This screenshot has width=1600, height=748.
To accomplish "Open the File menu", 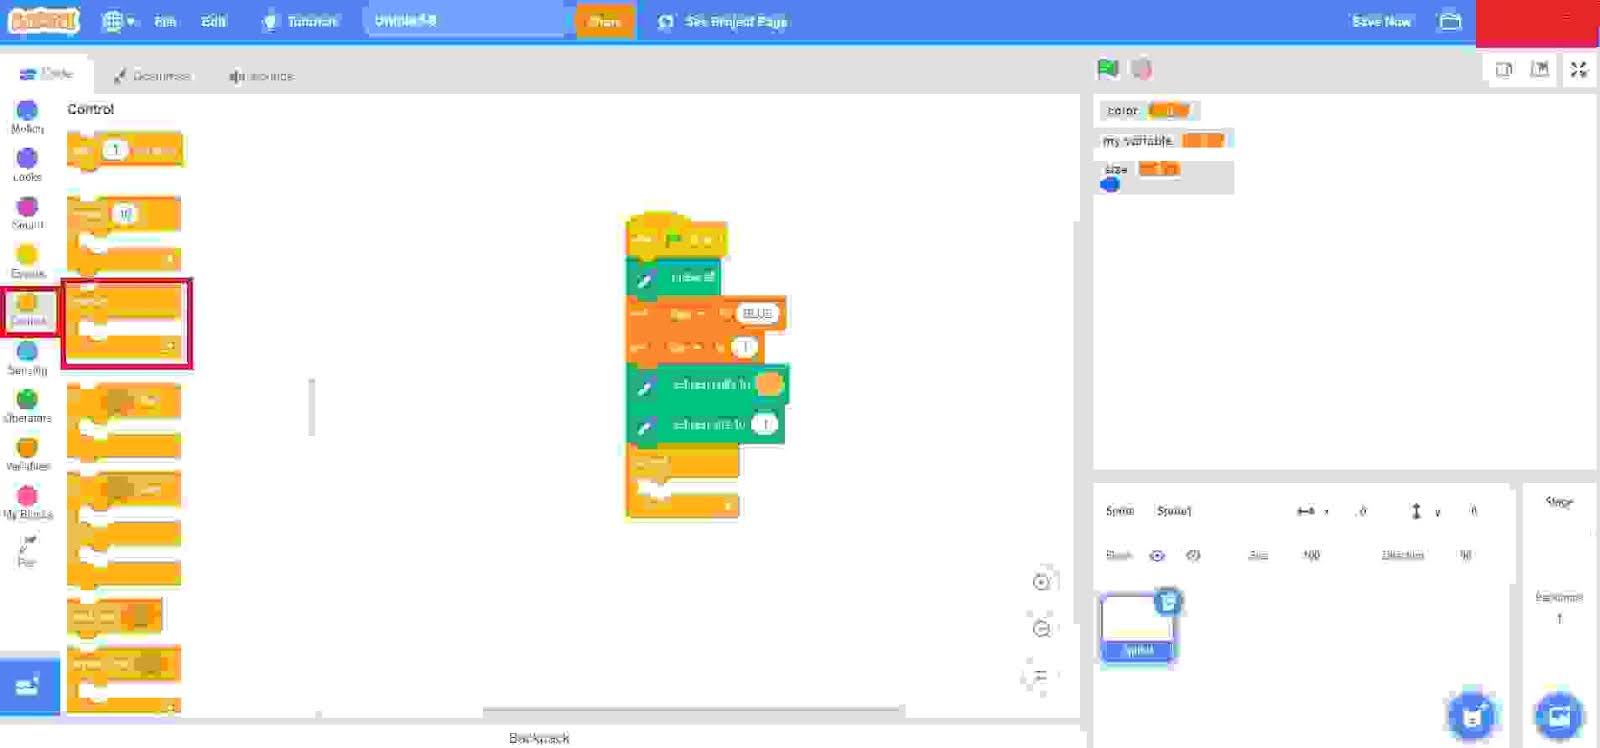I will pos(166,21).
